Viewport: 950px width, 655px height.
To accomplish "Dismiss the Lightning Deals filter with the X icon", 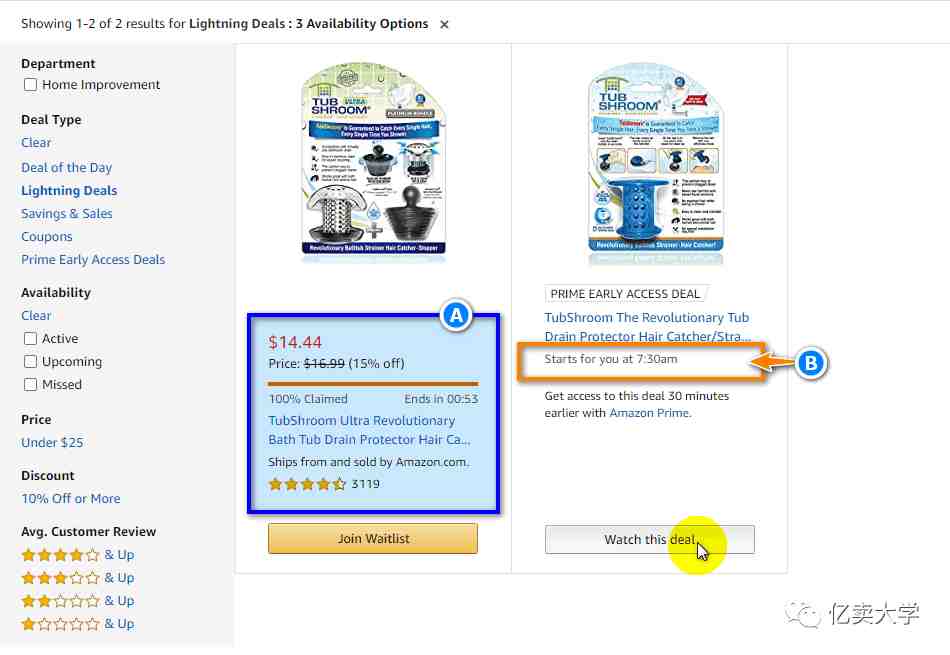I will point(444,24).
